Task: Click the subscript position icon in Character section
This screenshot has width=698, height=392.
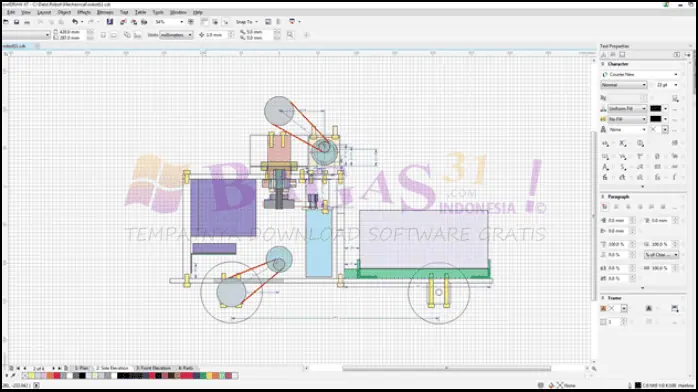Action: [x=623, y=143]
